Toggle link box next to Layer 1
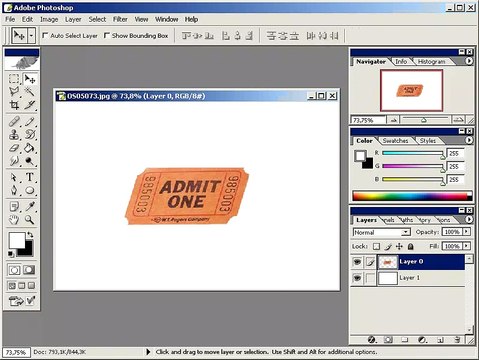This screenshot has height=360, width=479. (370, 278)
